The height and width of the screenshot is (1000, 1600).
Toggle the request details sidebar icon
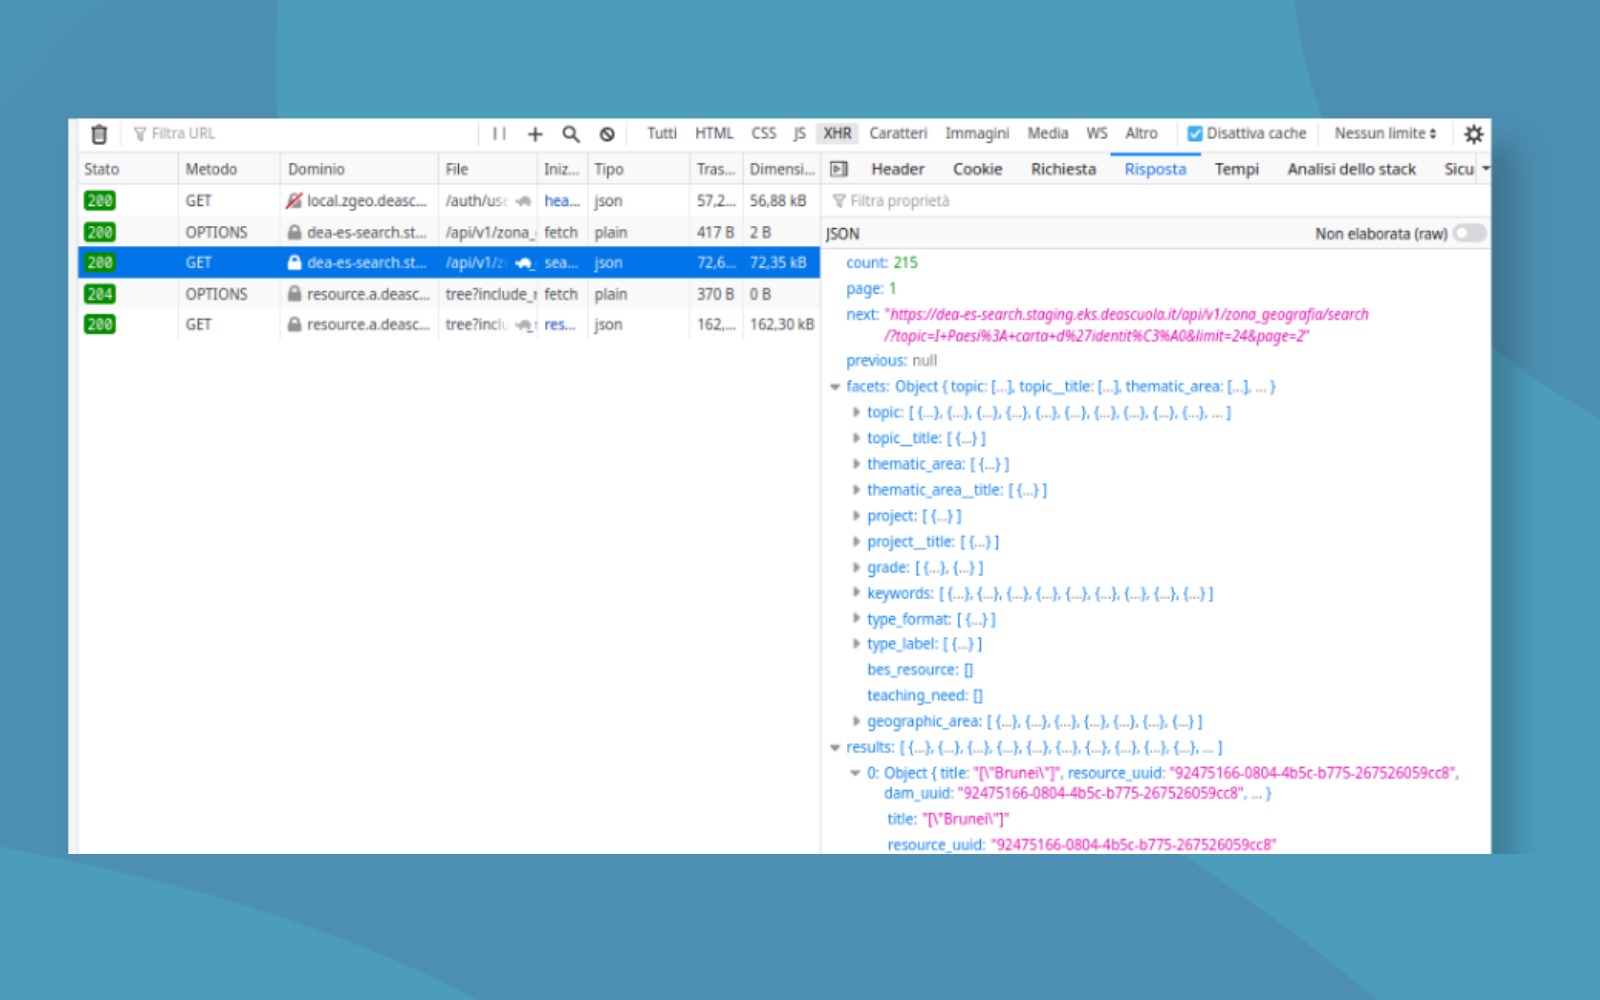click(x=839, y=169)
